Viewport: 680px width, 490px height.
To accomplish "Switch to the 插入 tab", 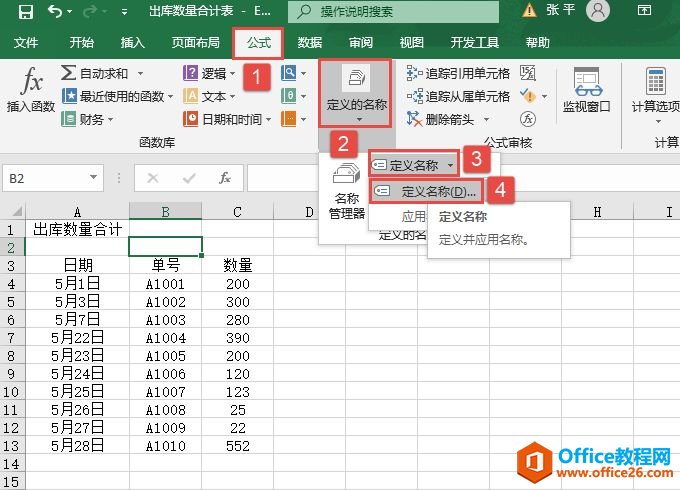I will (x=132, y=42).
